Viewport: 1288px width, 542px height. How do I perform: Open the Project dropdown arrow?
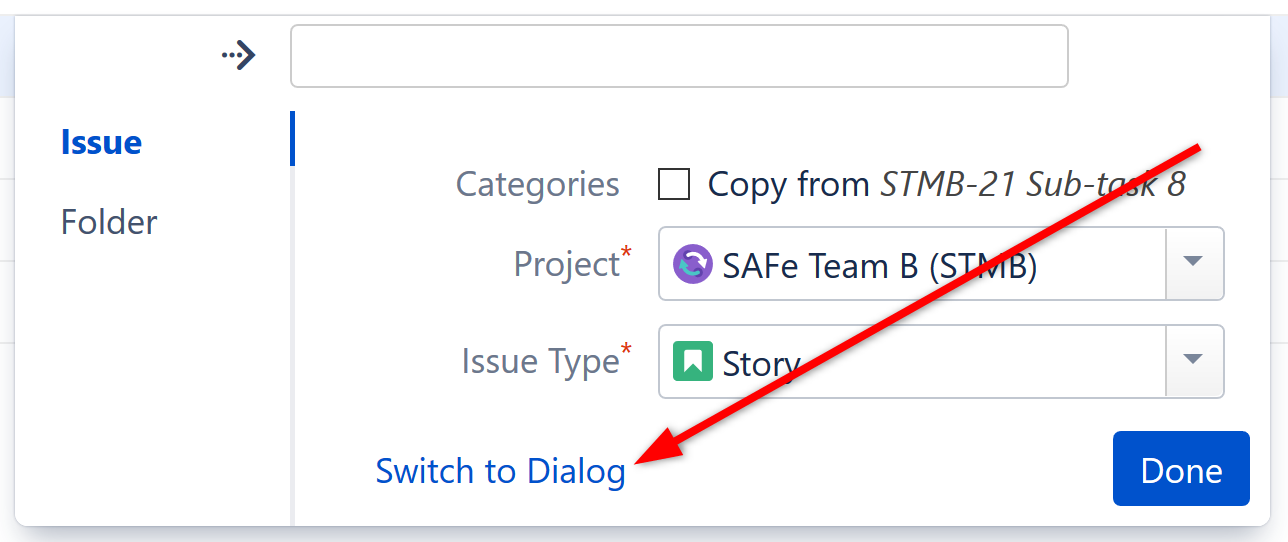(x=1192, y=263)
